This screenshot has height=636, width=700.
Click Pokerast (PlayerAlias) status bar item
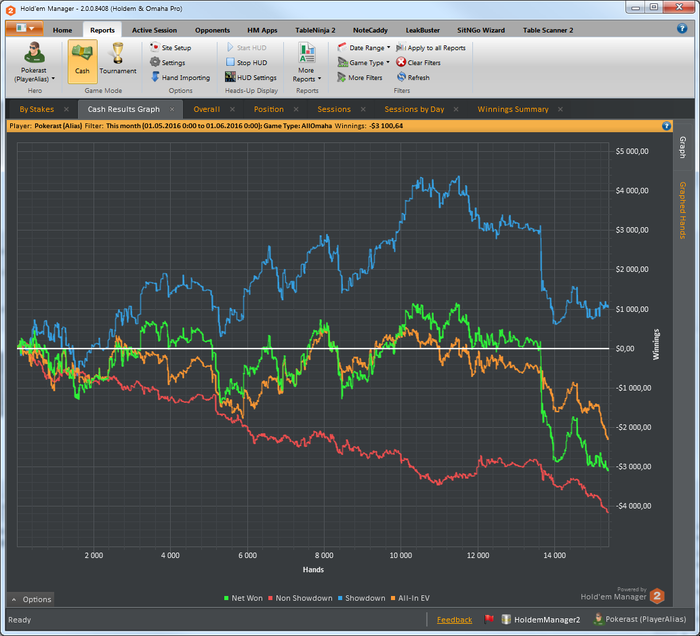640,619
